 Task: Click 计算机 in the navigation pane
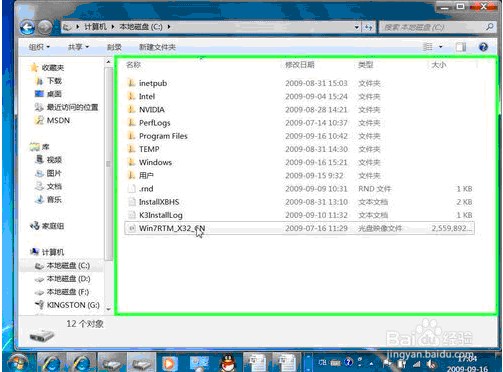click(53, 252)
